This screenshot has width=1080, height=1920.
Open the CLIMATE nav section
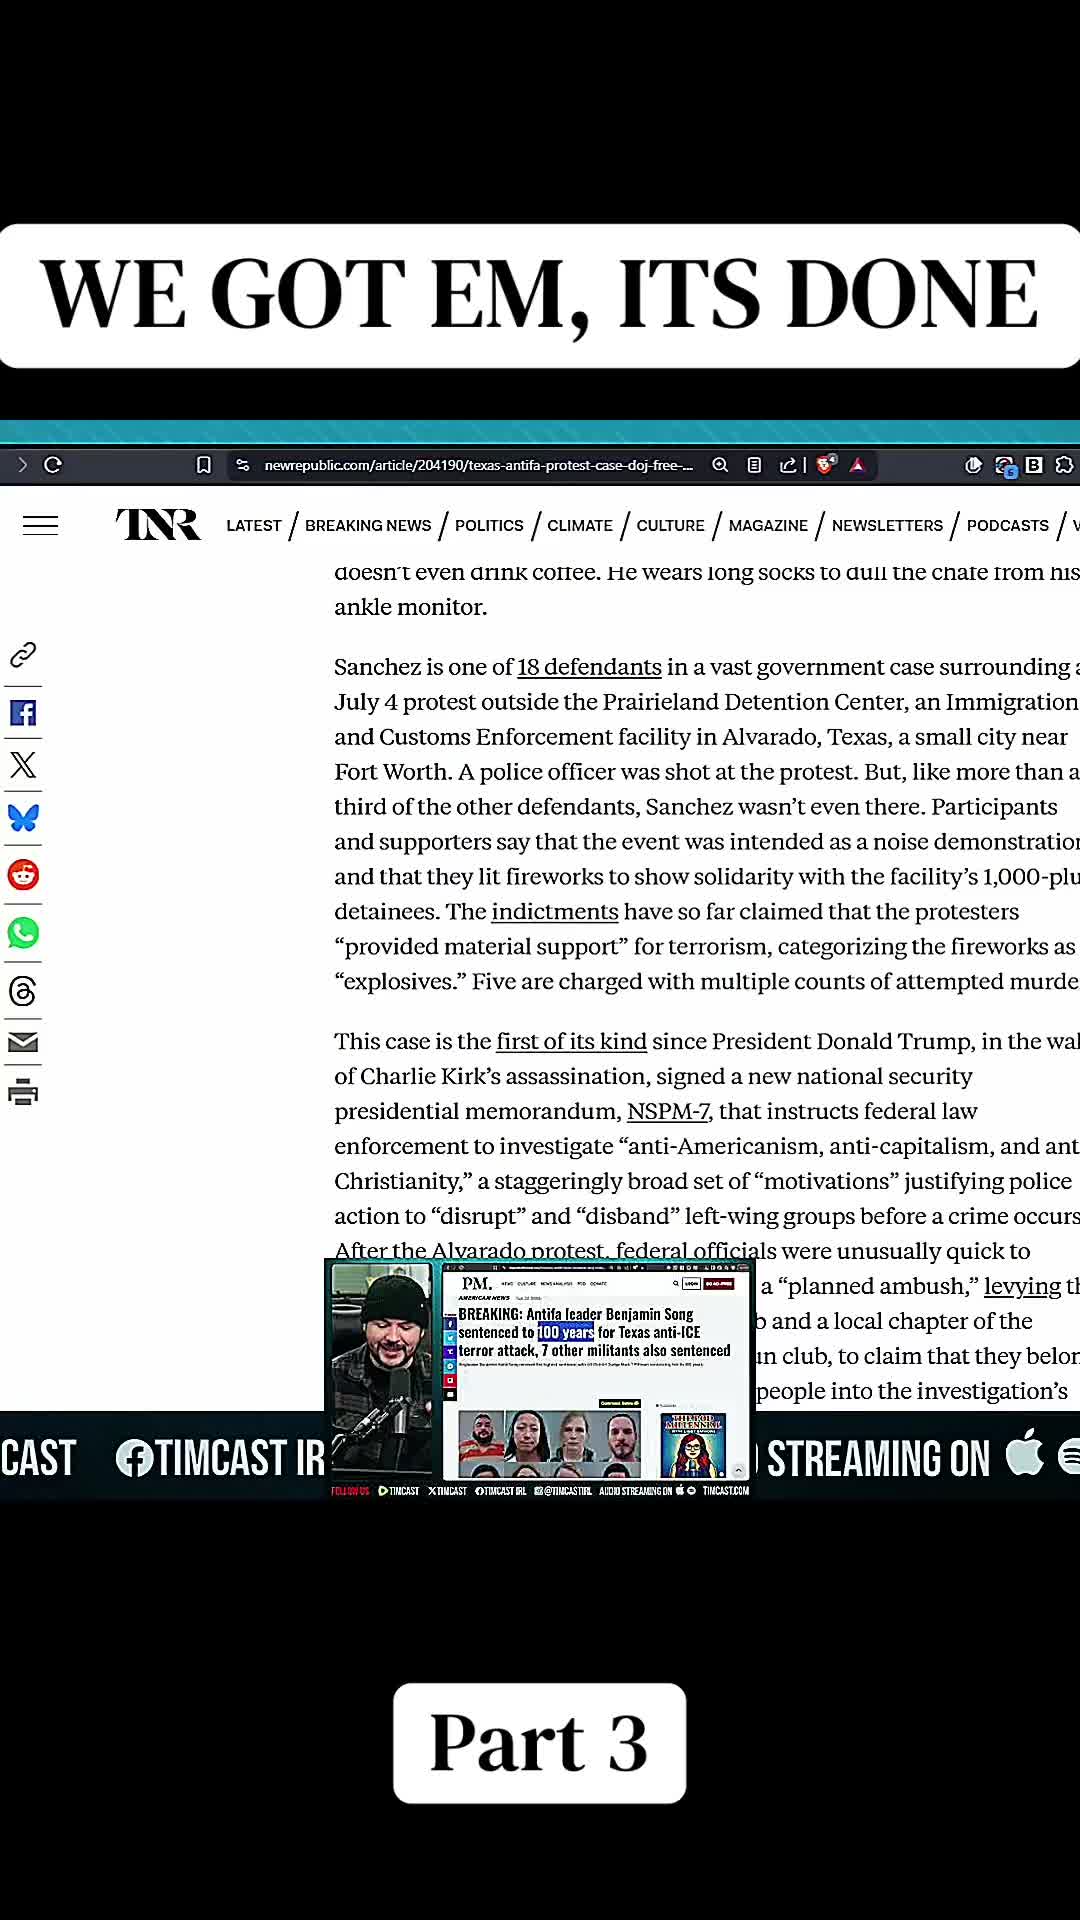pos(580,526)
